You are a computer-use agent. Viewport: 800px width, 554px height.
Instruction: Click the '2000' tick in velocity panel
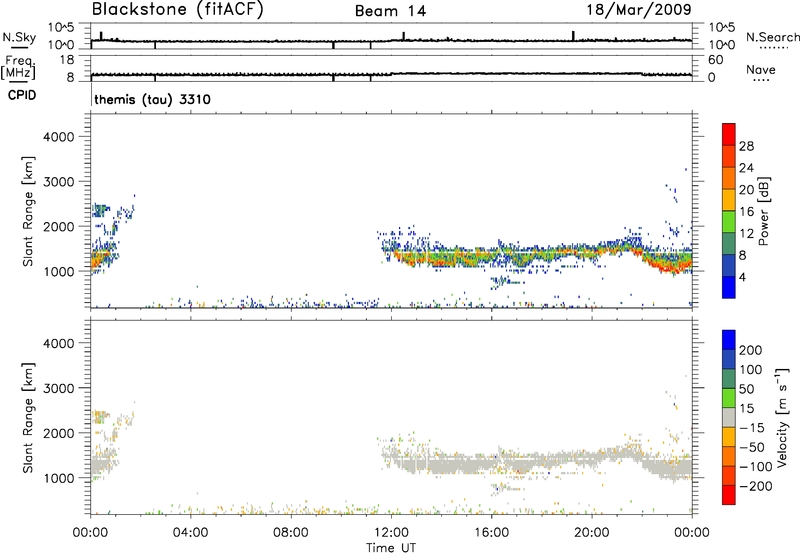click(59, 433)
